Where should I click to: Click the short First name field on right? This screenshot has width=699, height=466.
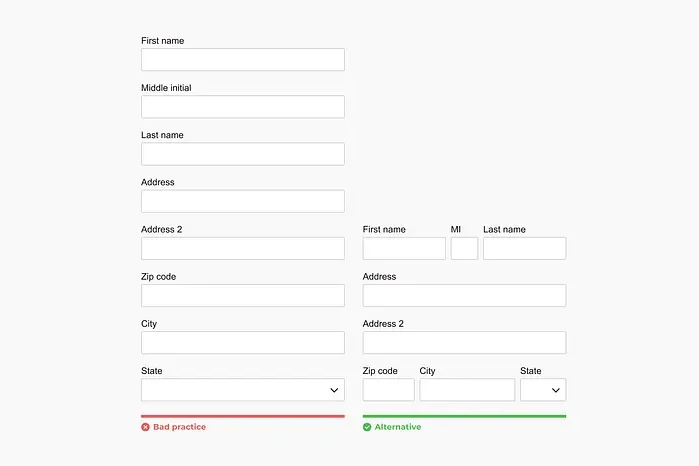coord(404,248)
